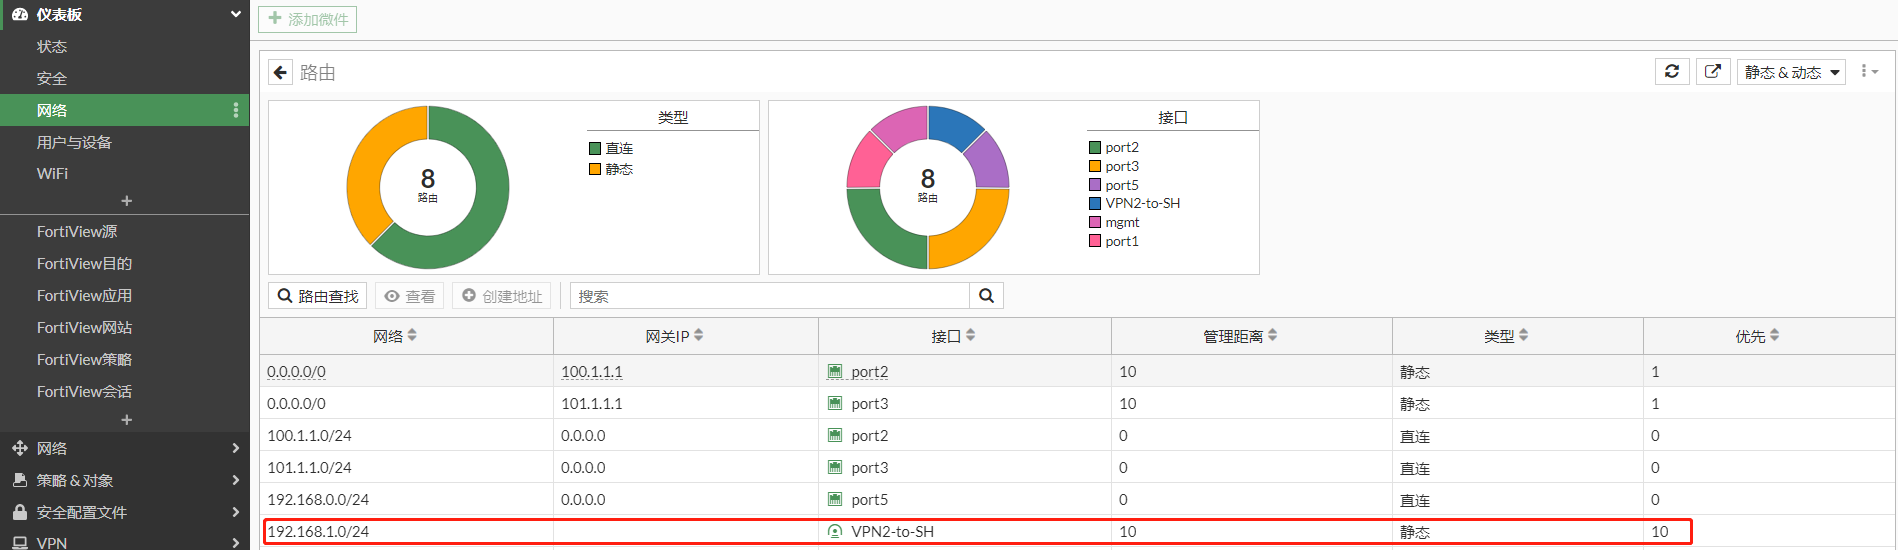Open FortiView源 in the sidebar
The width and height of the screenshot is (1898, 550).
[x=77, y=232]
